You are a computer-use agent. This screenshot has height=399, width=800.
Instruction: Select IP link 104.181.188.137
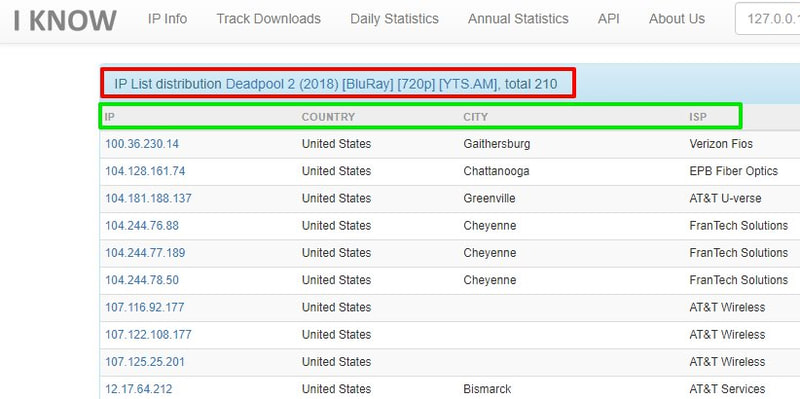click(x=148, y=198)
